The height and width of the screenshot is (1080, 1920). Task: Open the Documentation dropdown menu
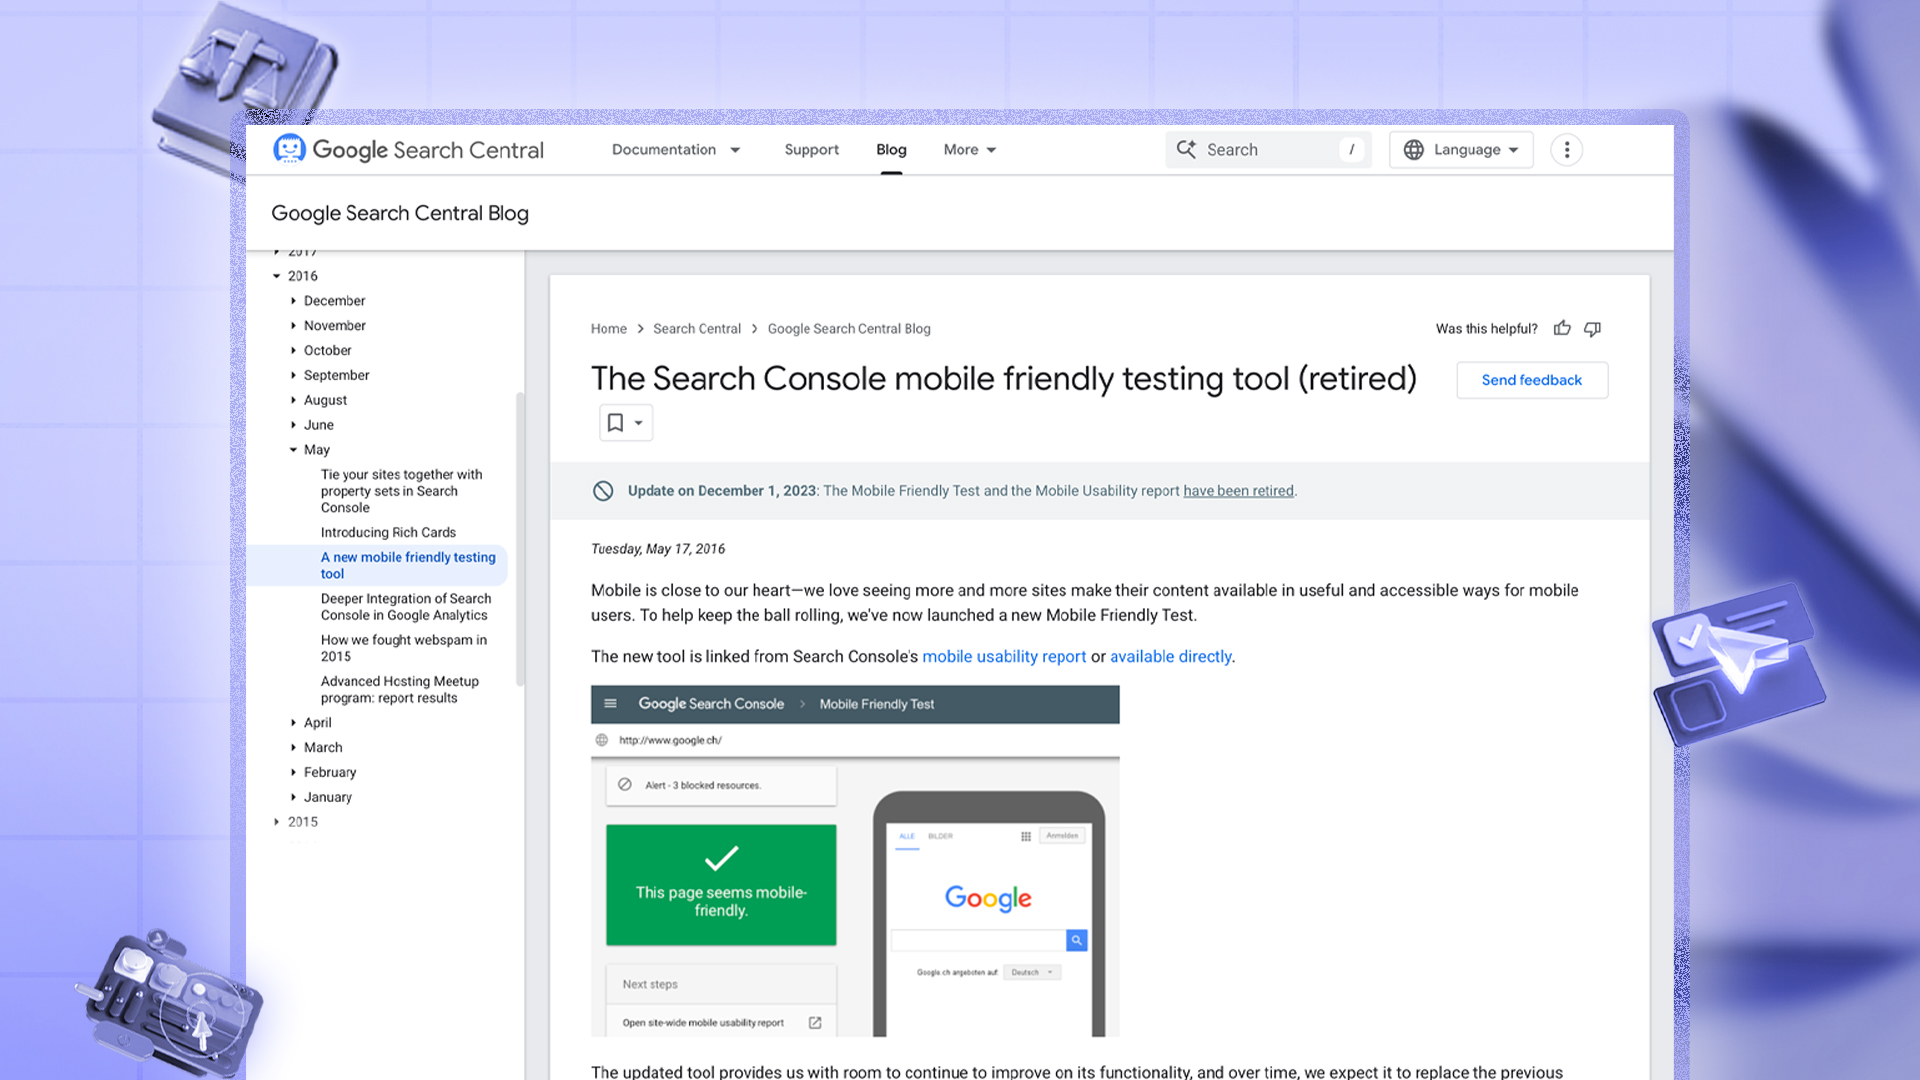pyautogui.click(x=676, y=150)
